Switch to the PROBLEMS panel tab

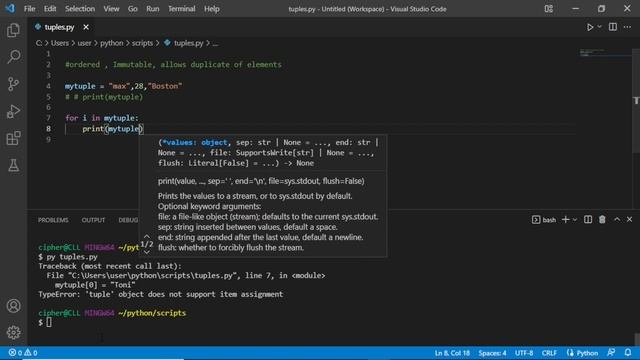[x=53, y=220]
